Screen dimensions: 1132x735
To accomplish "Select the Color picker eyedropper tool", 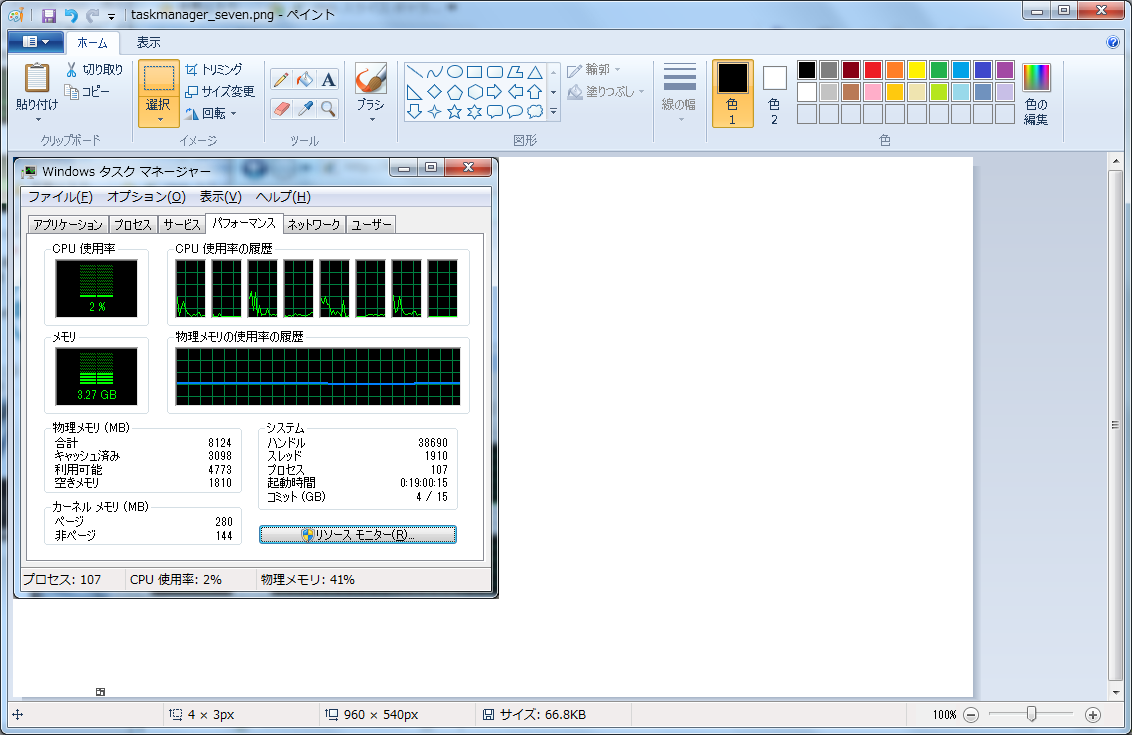I will [305, 108].
